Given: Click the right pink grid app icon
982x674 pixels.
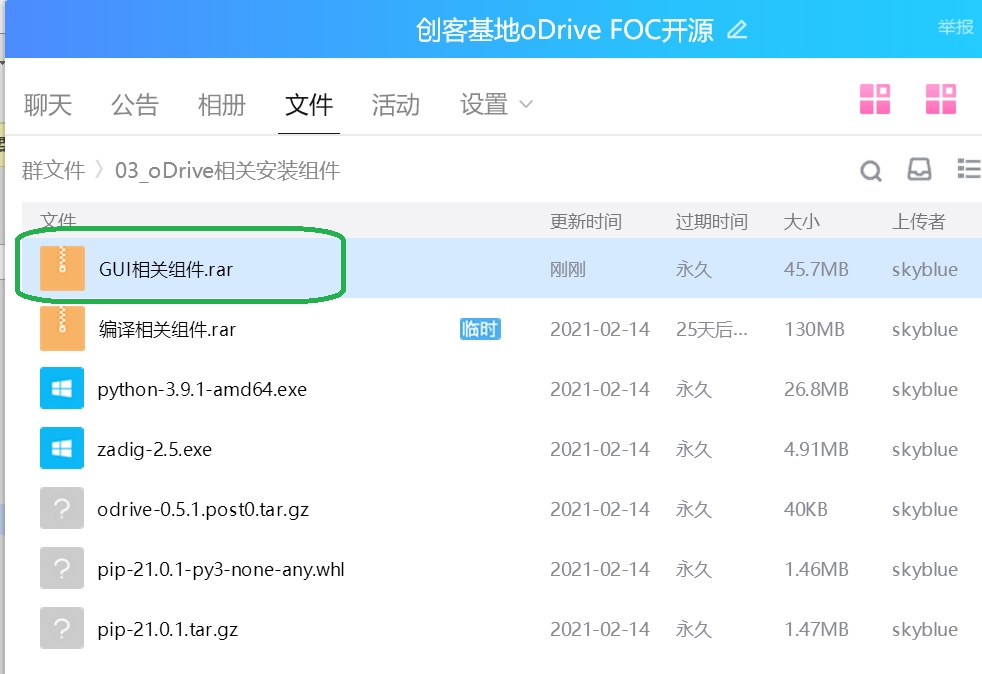Looking at the screenshot, I should pos(940,99).
